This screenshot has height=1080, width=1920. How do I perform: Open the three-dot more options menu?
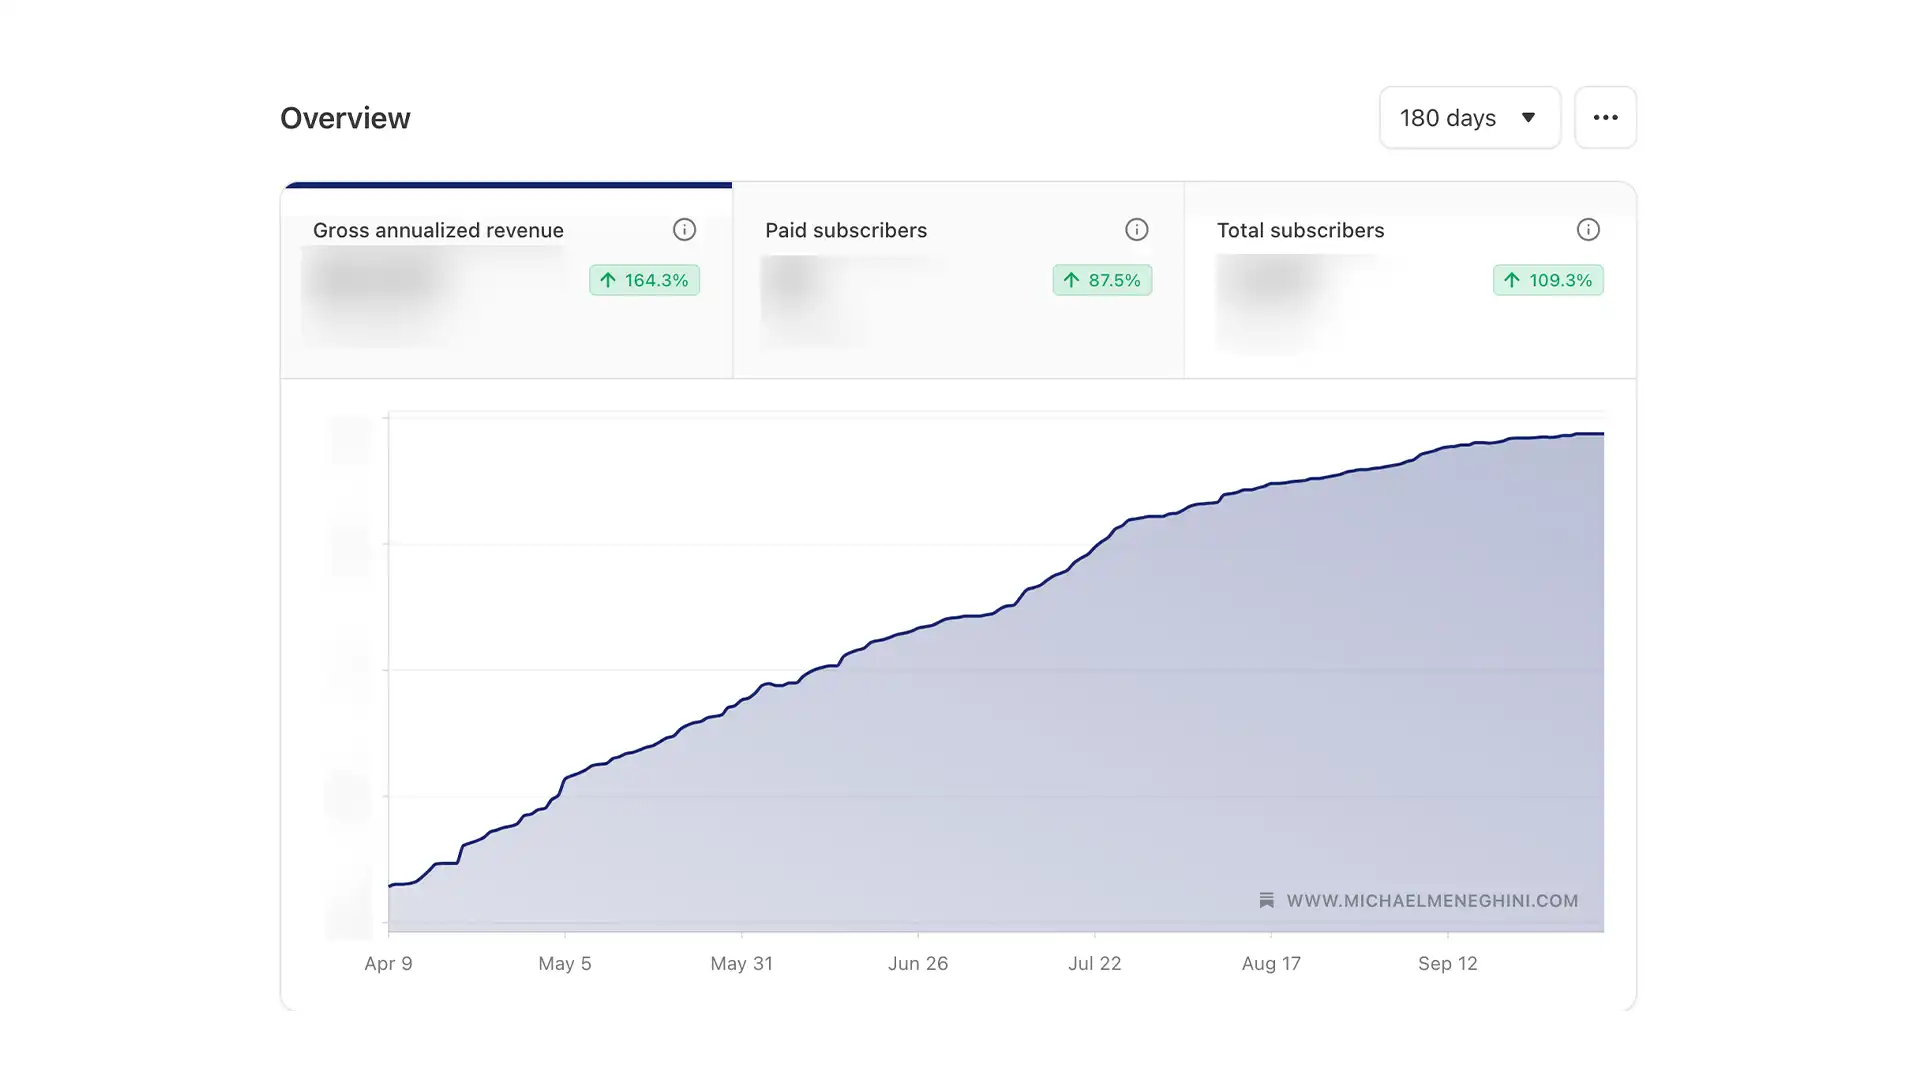coord(1605,118)
